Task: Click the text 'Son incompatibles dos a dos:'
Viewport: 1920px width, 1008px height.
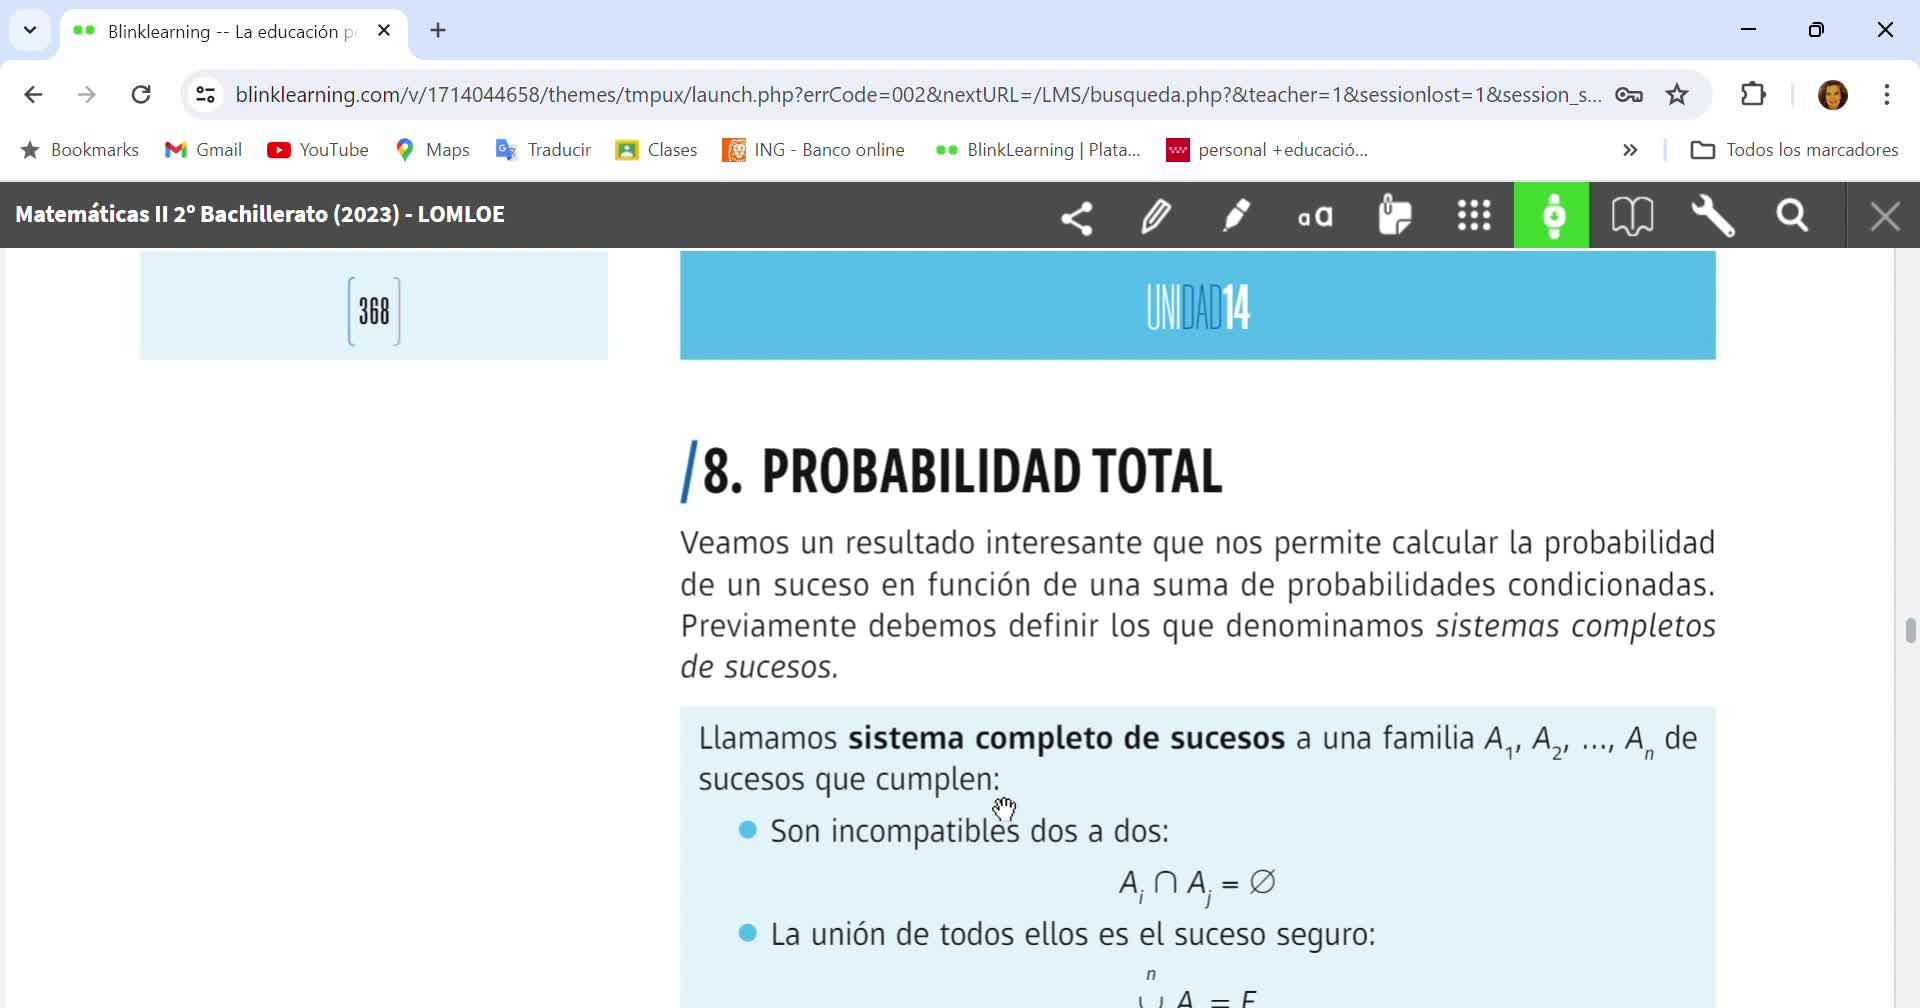Action: 969,831
